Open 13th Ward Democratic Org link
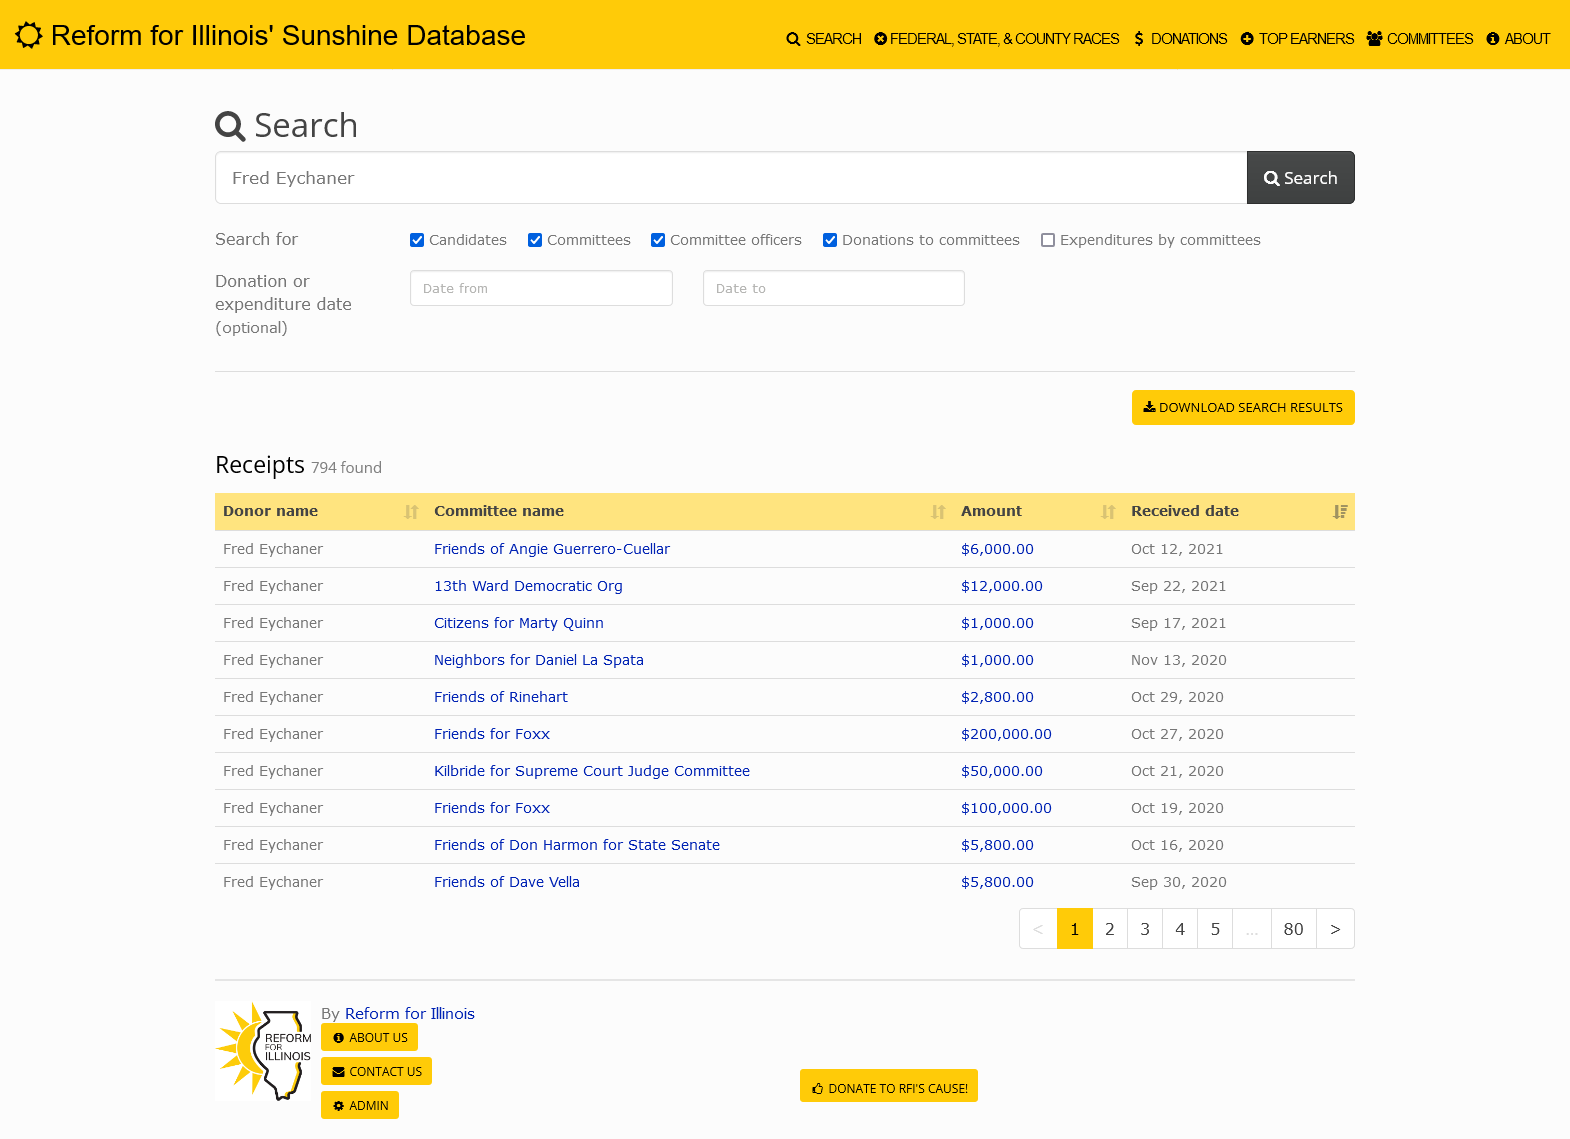Viewport: 1570px width, 1139px height. (528, 586)
